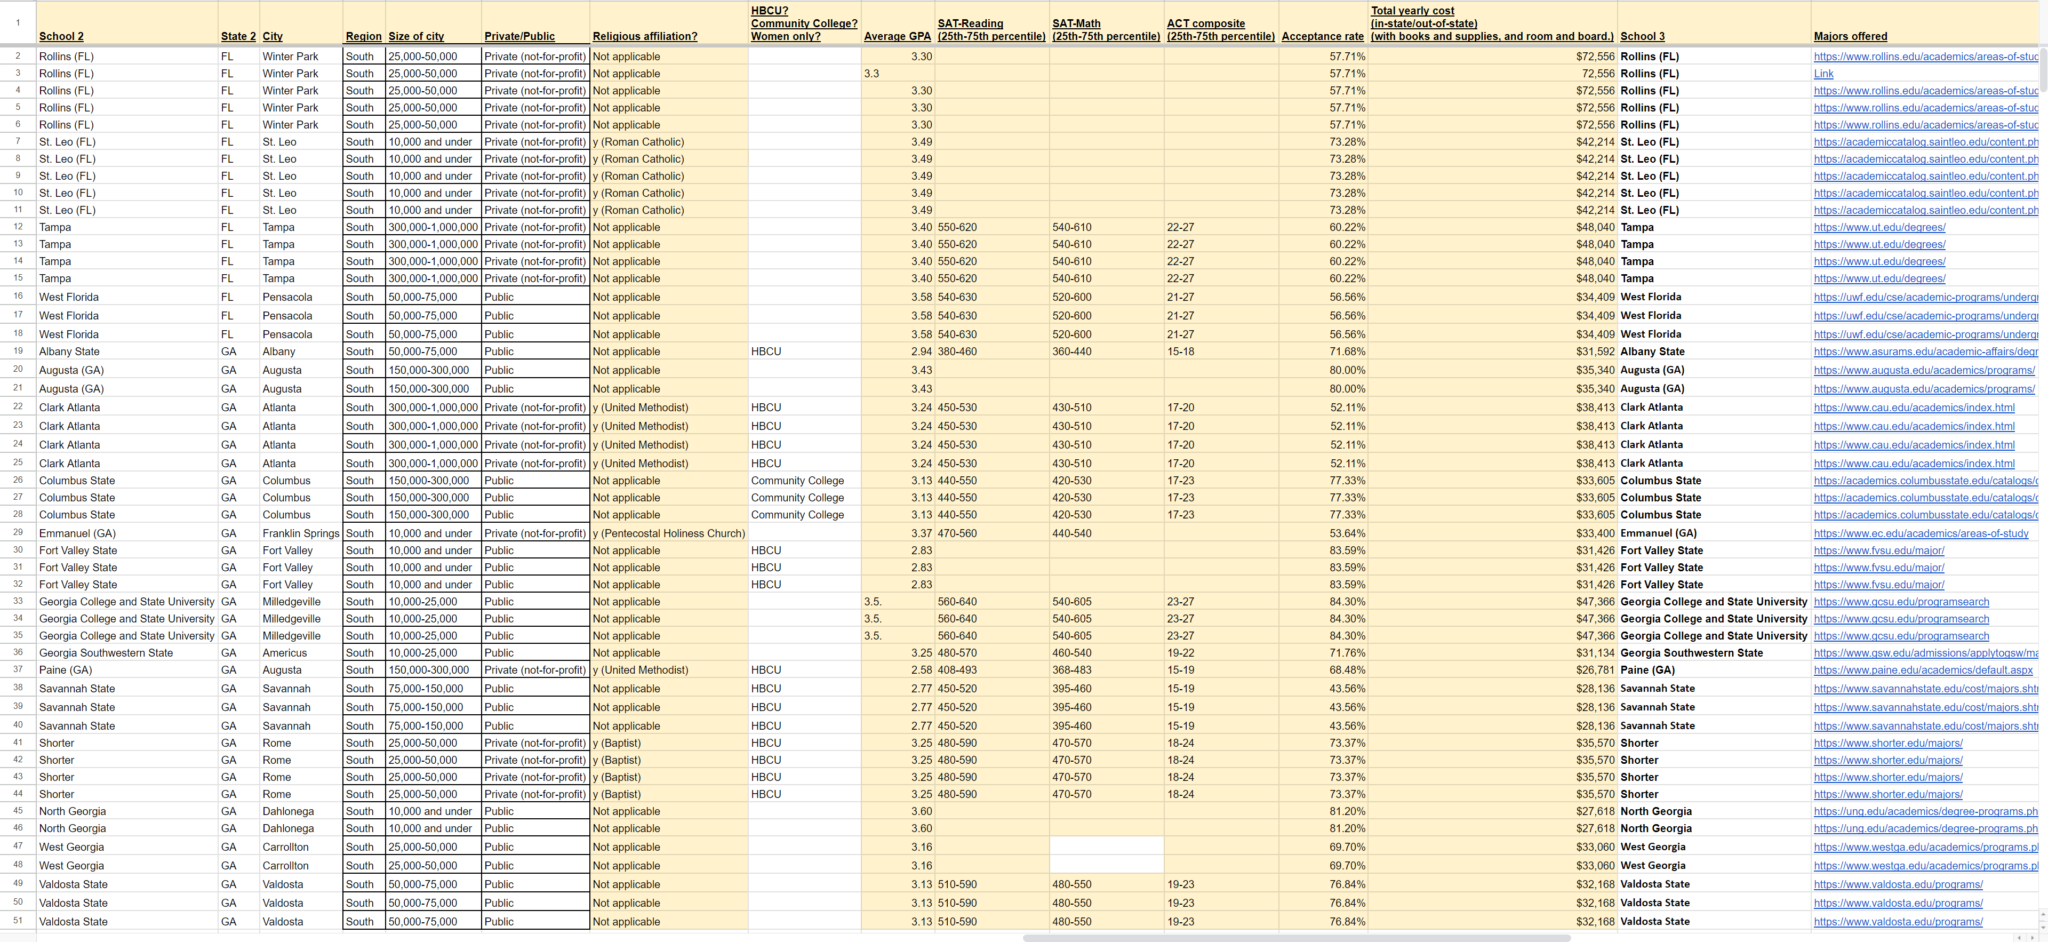Open the Albany State asurams.edu link
2048x942 pixels.
click(1926, 352)
